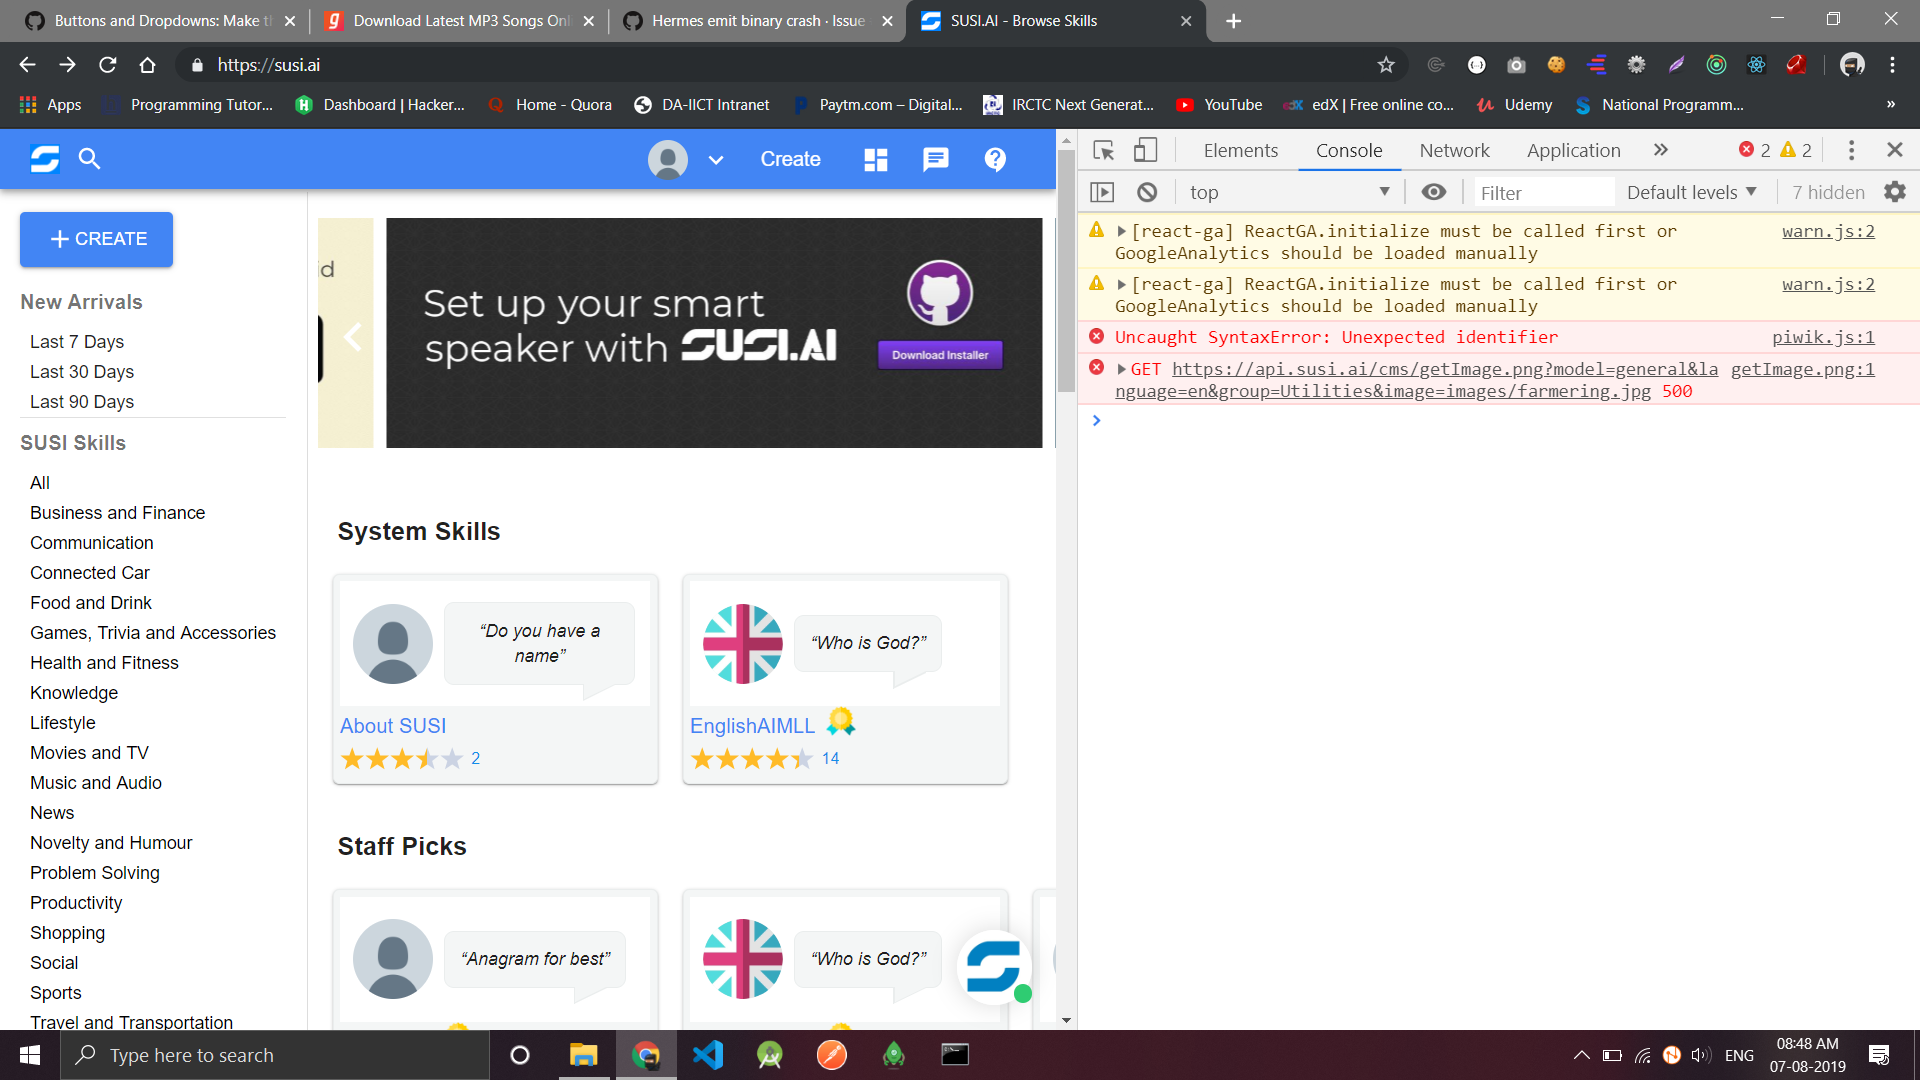Open the JavaScript context dropdown labeled top
This screenshot has width=1920, height=1080.
tap(1288, 191)
